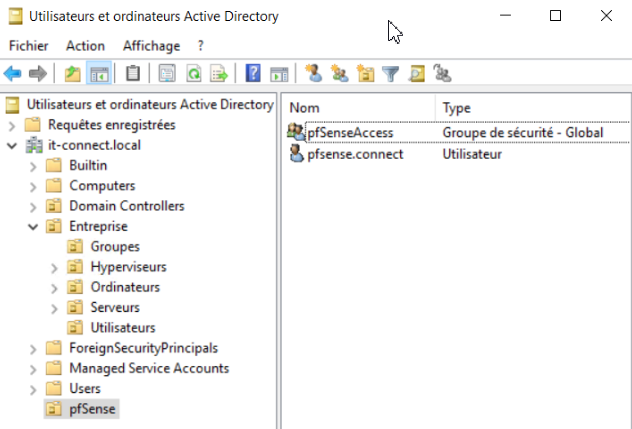Click the pfsense.connect user icon
The image size is (632, 429).
click(x=296, y=154)
